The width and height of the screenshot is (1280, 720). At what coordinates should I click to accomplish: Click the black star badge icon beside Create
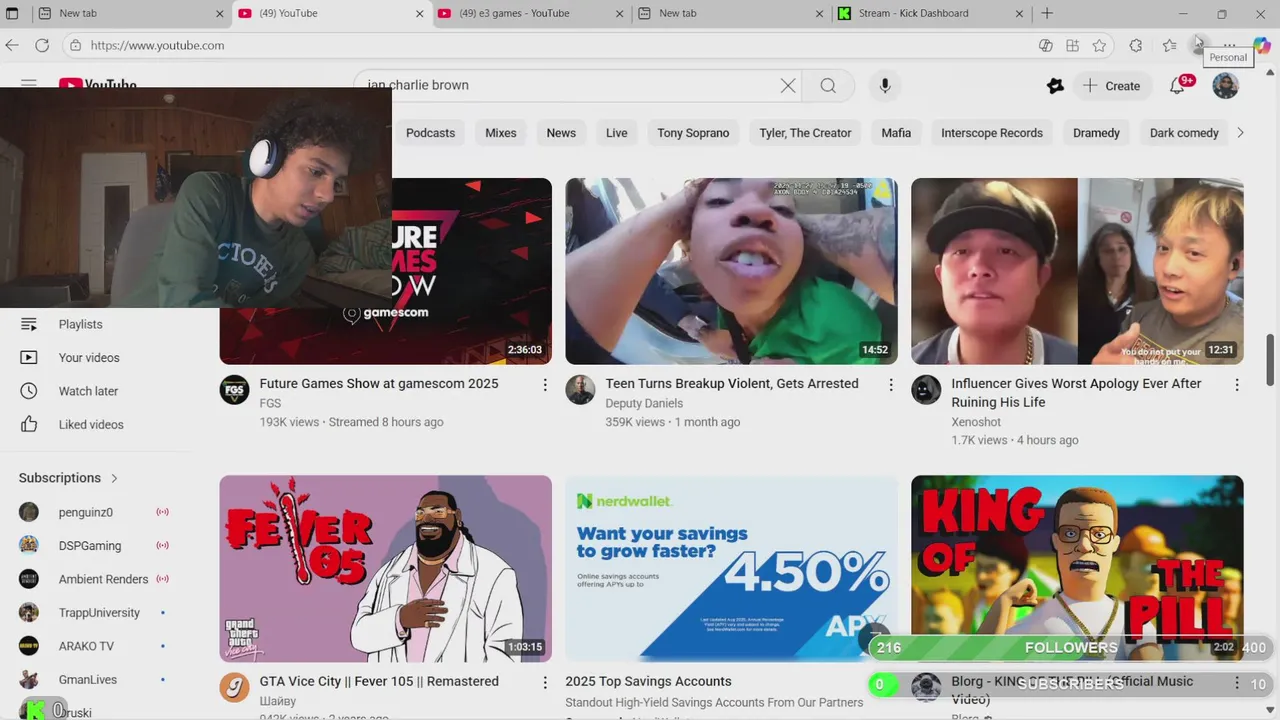[1055, 86]
